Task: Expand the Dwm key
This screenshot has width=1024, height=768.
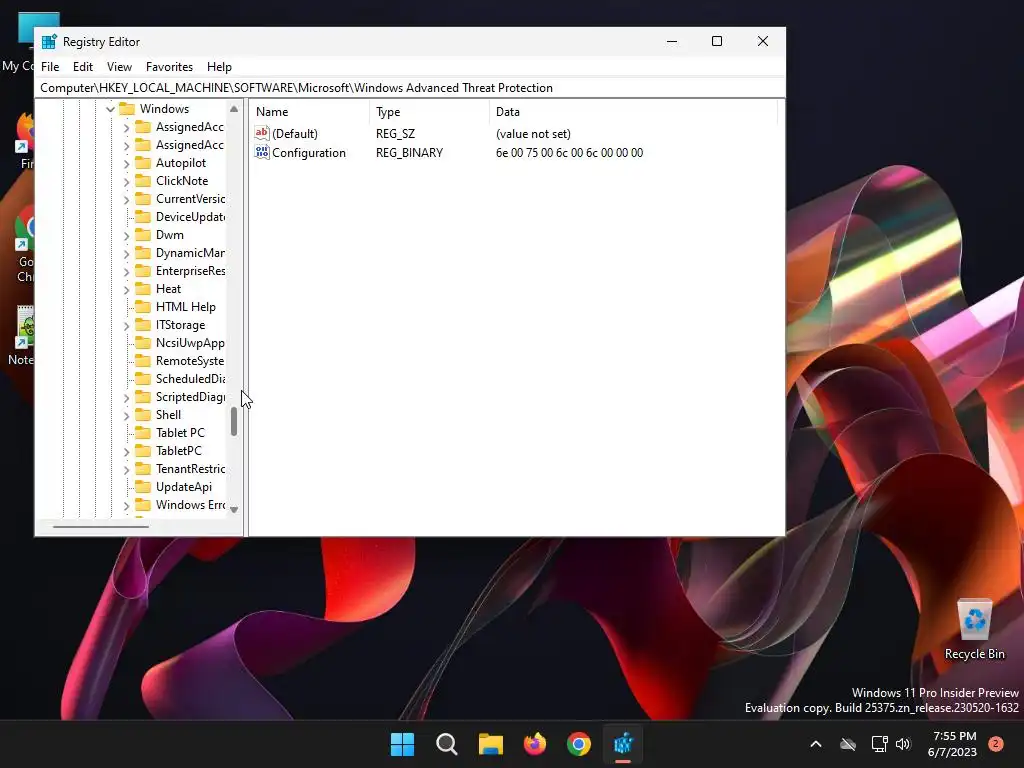Action: [x=127, y=235]
